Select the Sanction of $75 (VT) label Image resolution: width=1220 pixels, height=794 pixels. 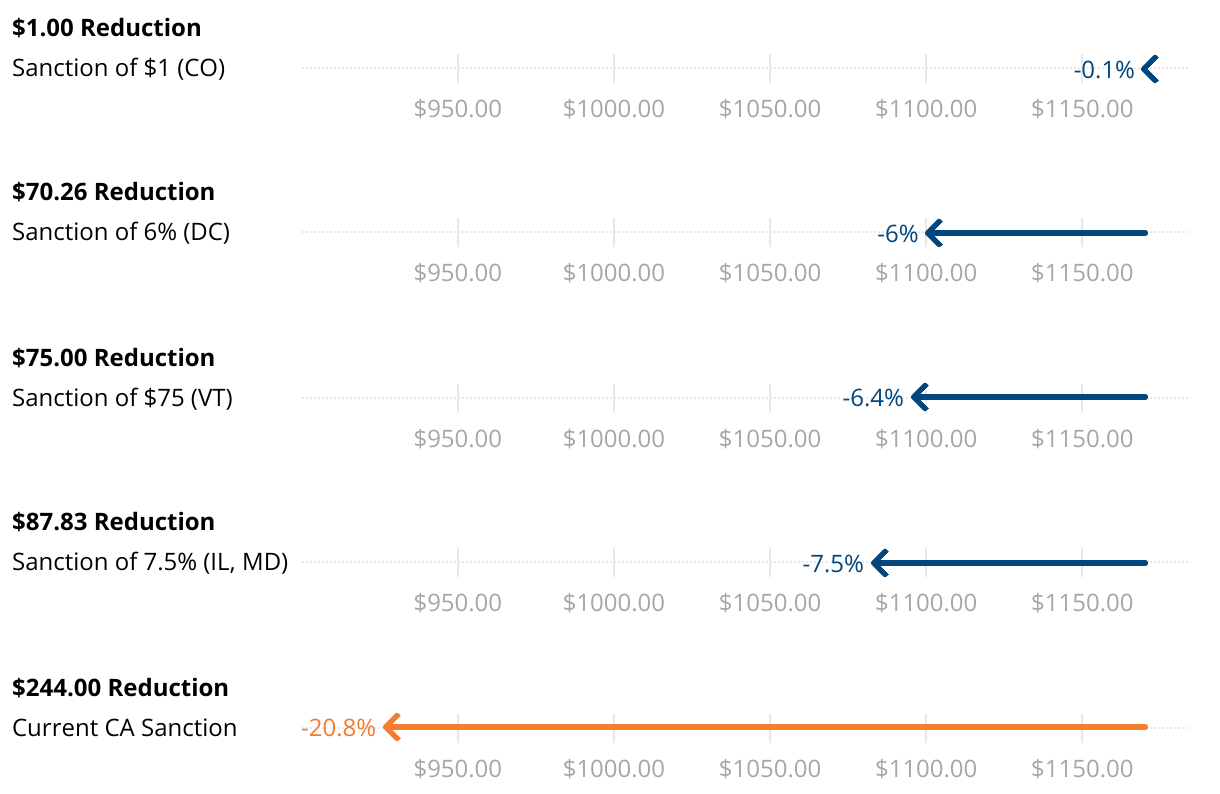(x=122, y=398)
